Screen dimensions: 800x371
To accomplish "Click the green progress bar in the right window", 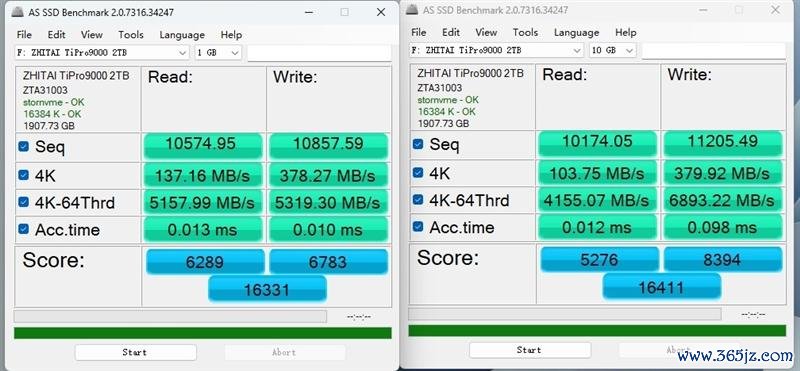I will (597, 331).
